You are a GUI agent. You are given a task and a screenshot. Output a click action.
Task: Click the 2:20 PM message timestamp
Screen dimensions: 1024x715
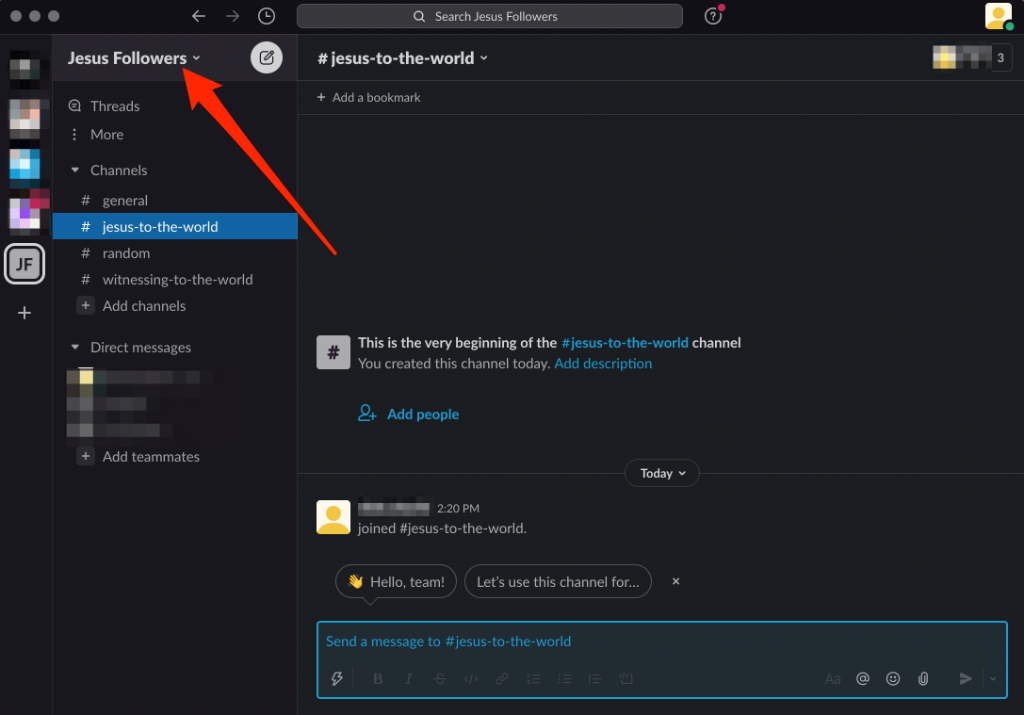click(x=458, y=508)
